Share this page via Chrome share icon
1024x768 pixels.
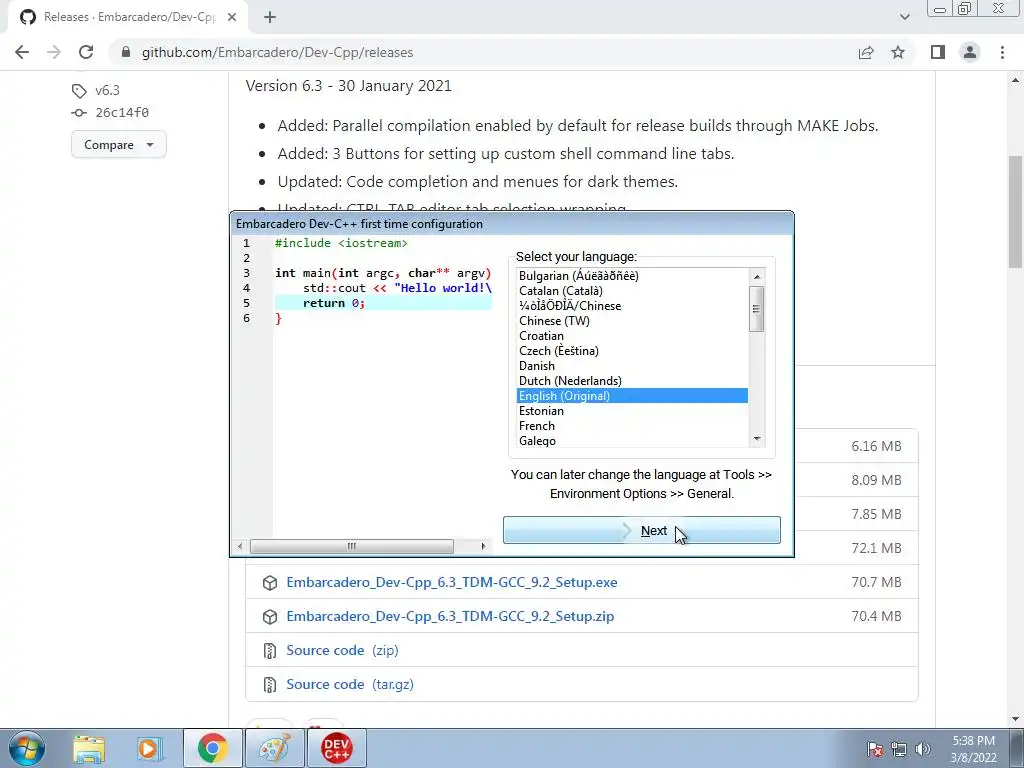click(866, 52)
